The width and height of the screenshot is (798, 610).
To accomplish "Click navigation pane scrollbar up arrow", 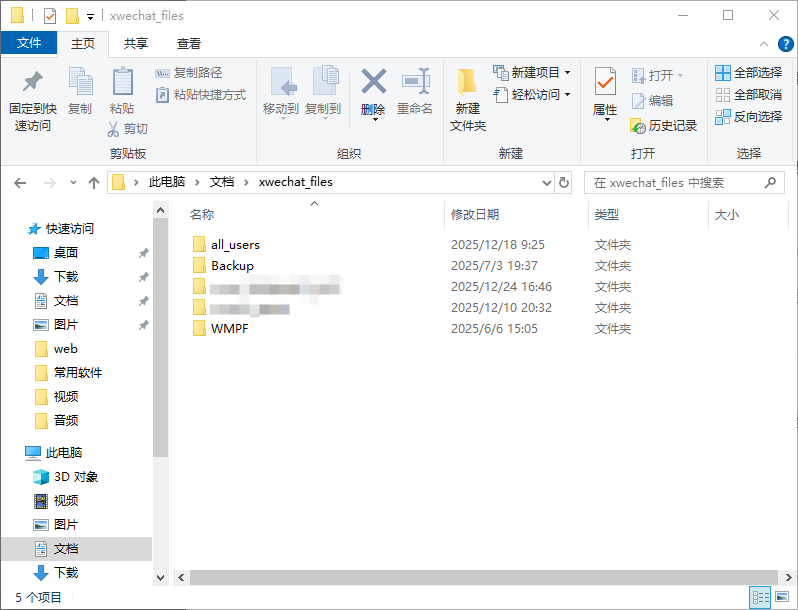I will tap(160, 210).
